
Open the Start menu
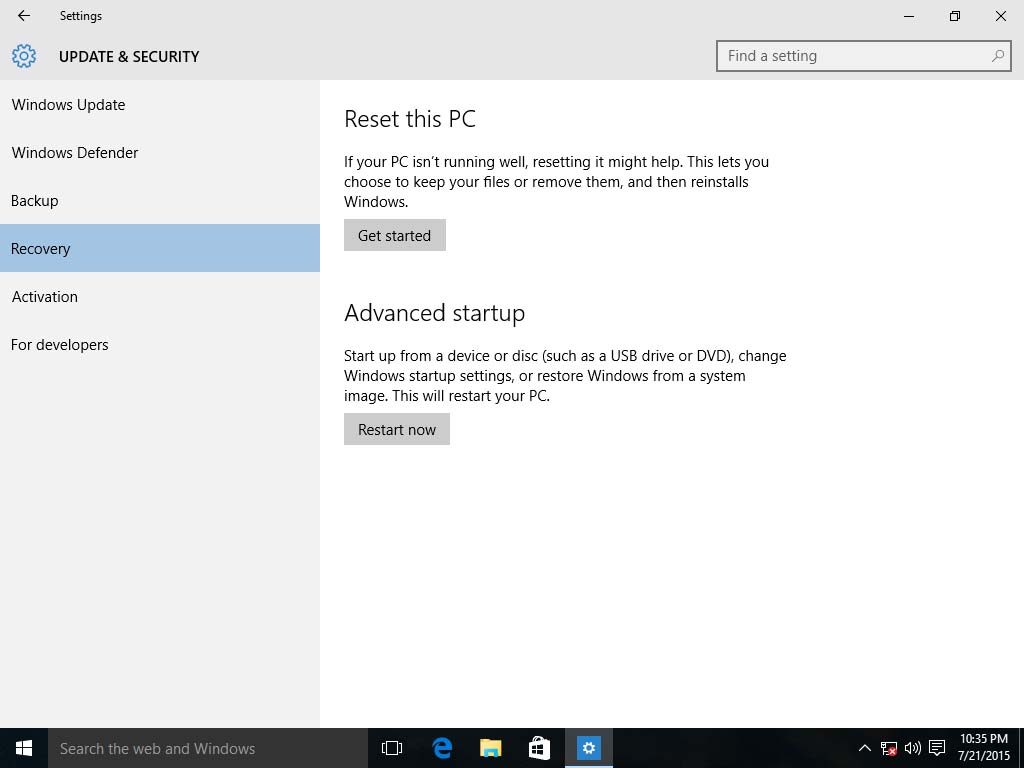pyautogui.click(x=24, y=748)
